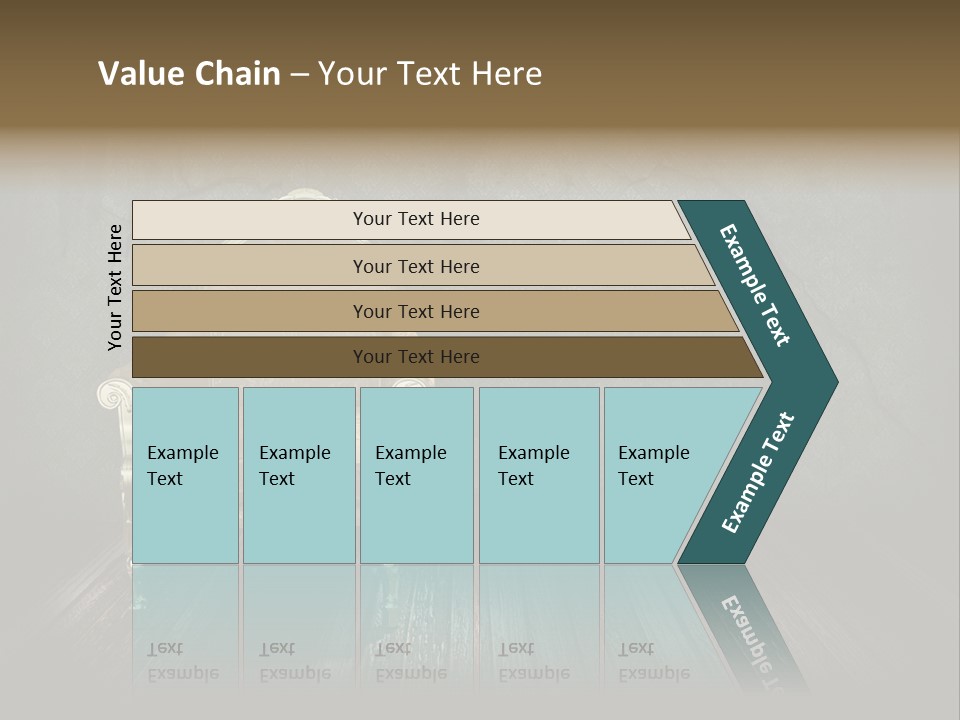960x720 pixels.
Task: Click the vertical 'Your Text Here' label
Action: (115, 287)
